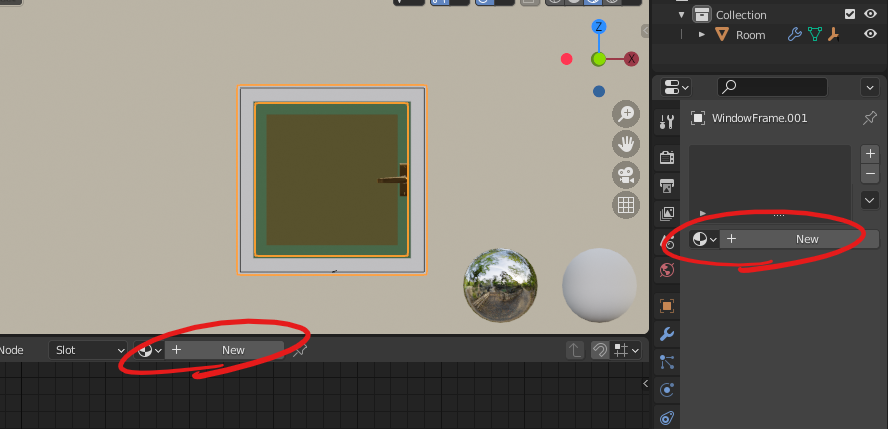The height and width of the screenshot is (429, 888).
Task: Click the hand pan view button
Action: 626,145
